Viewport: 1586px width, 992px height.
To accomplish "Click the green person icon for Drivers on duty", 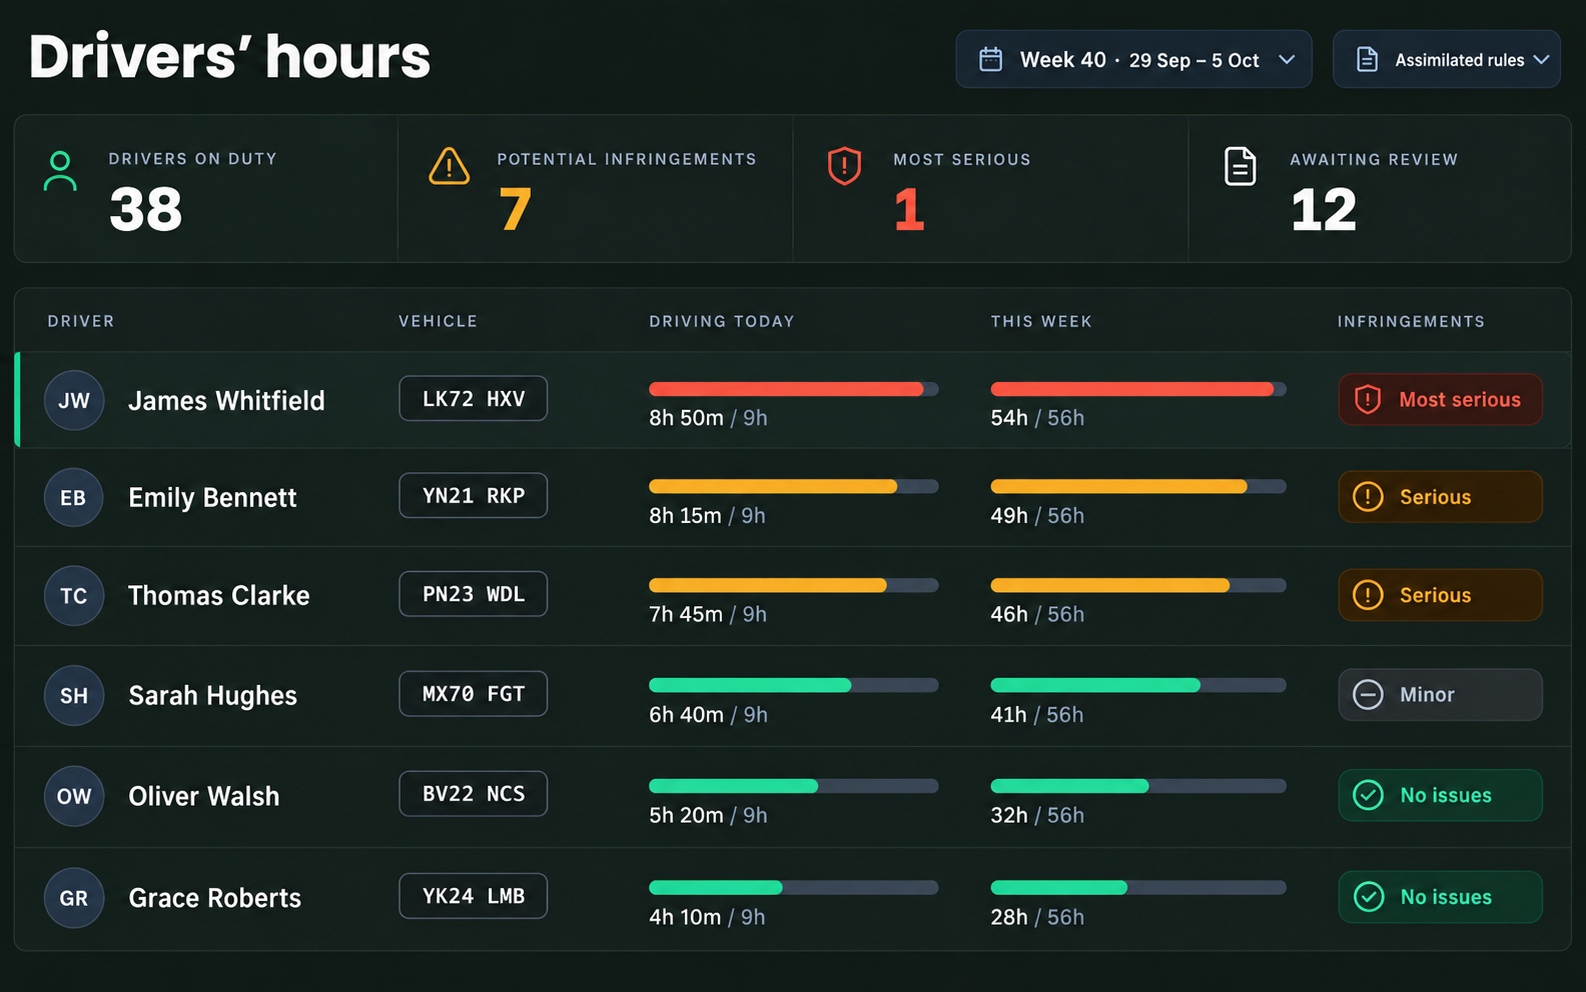I will coord(60,171).
